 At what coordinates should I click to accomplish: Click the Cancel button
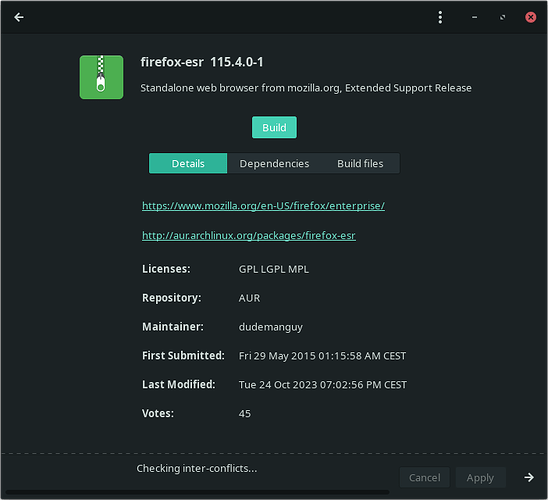pos(424,477)
